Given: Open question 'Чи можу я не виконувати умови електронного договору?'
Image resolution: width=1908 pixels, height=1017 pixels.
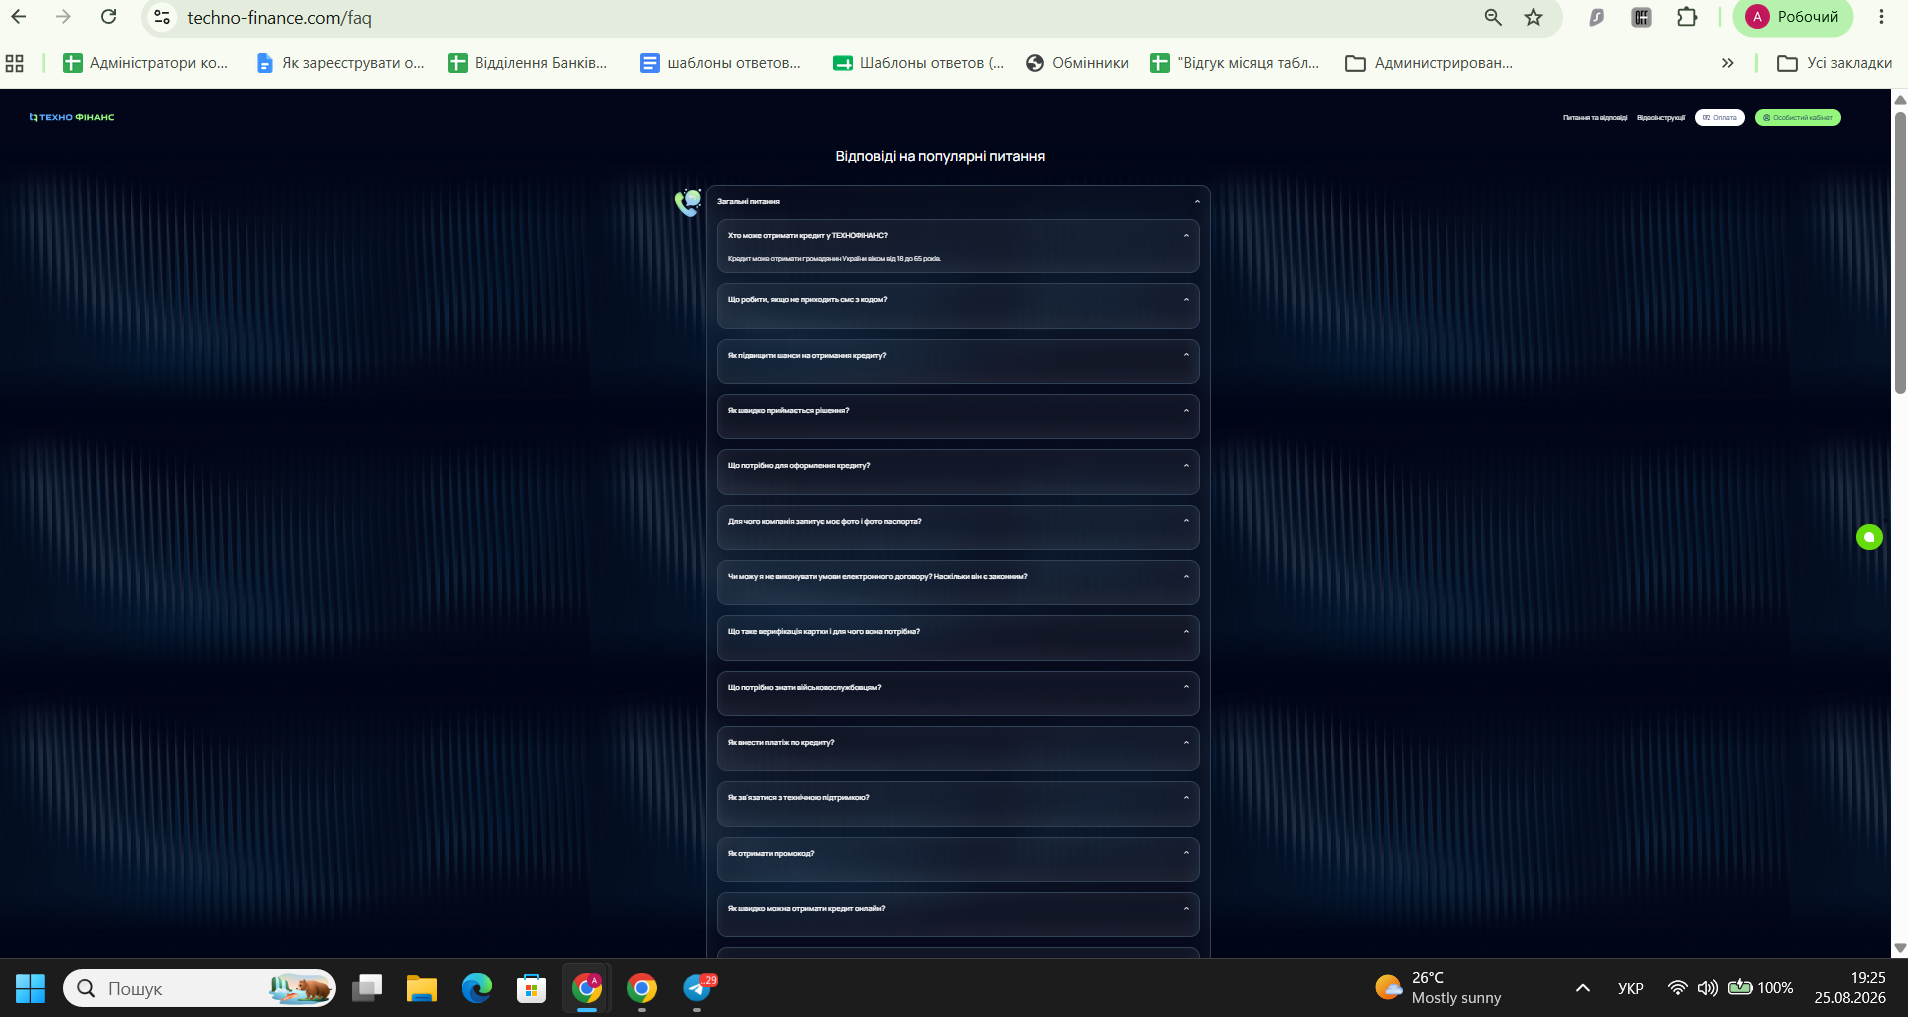Looking at the screenshot, I should click(x=958, y=582).
